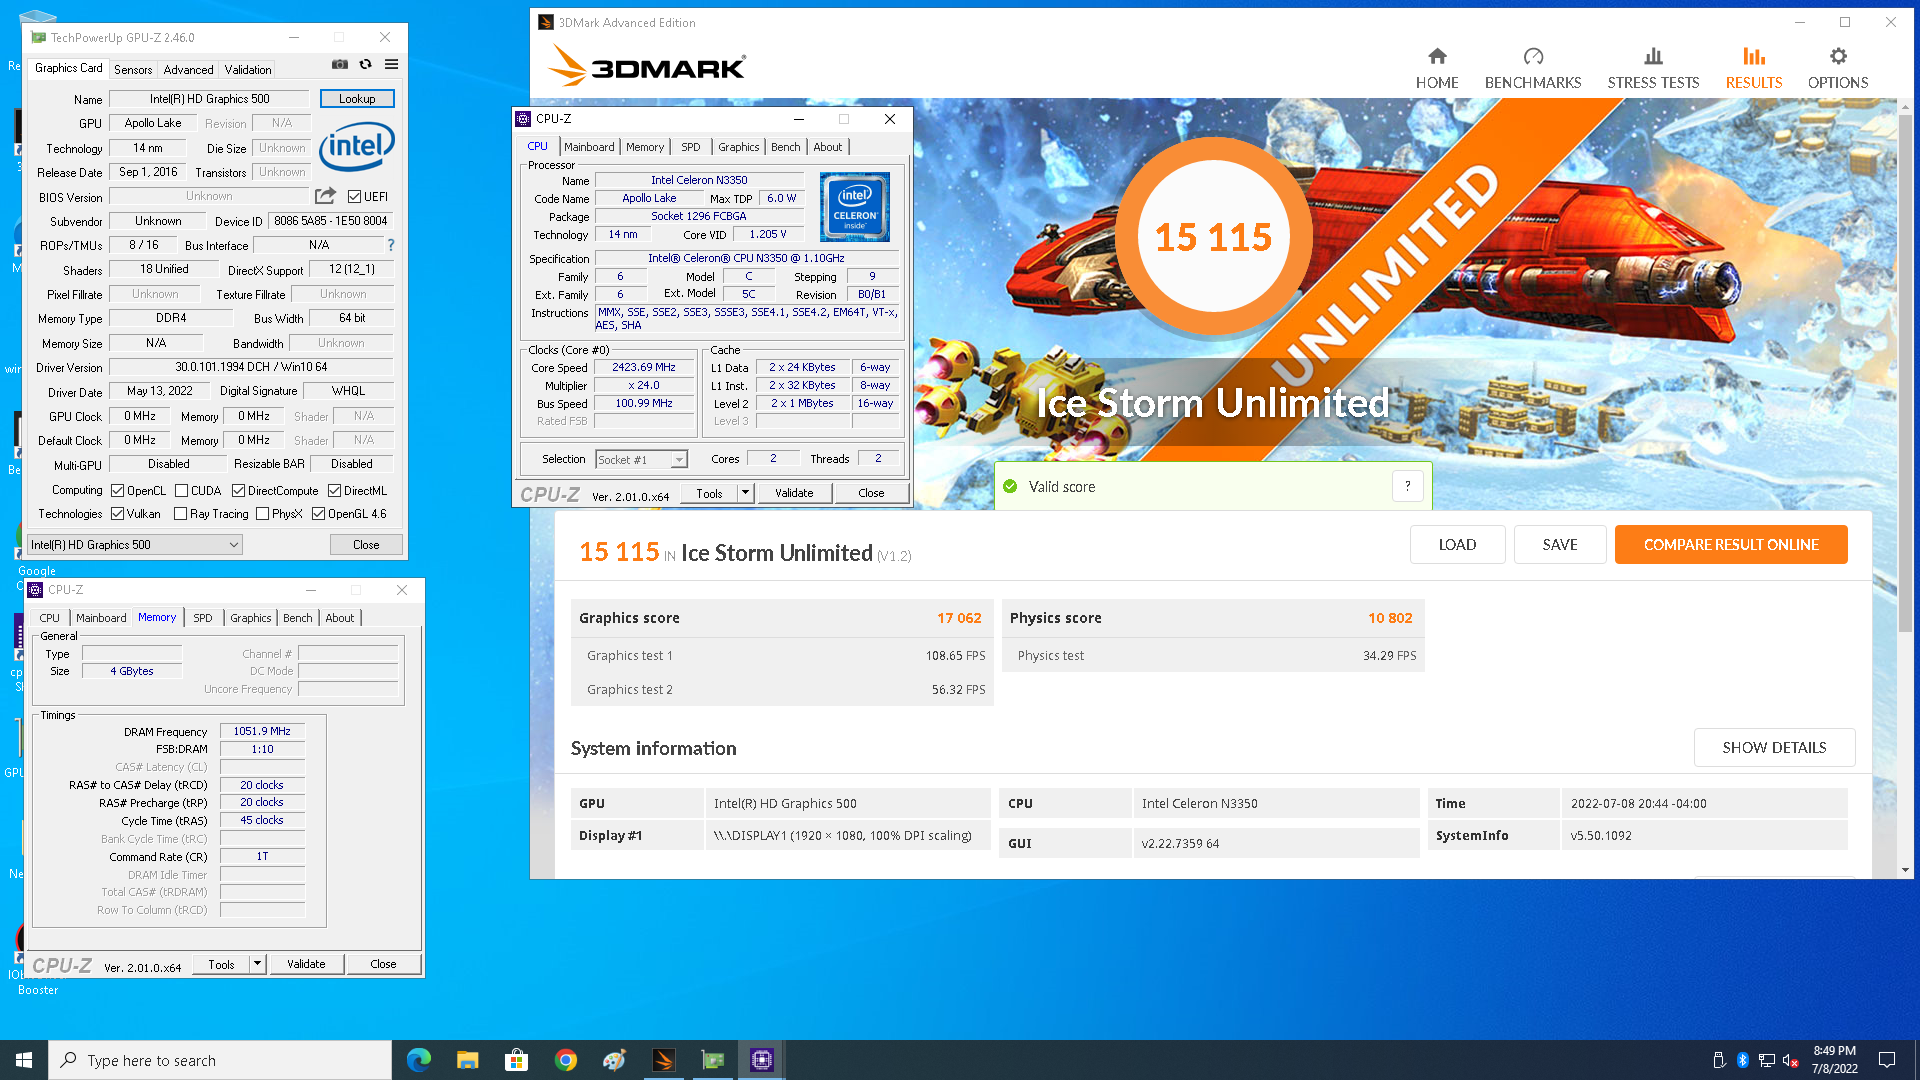Click the GPU-Z refresh icon
This screenshot has height=1080, width=1920.
tap(366, 64)
